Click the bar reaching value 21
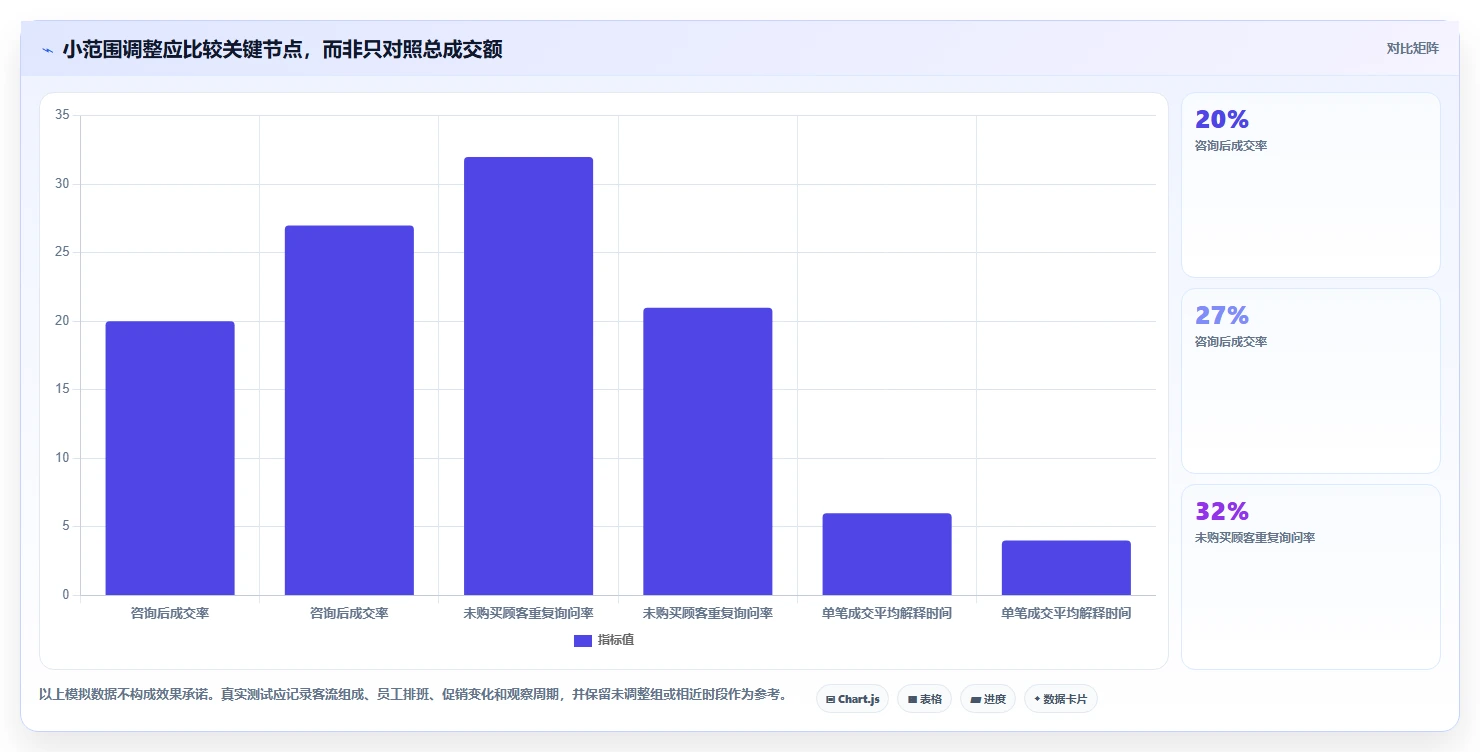 tap(707, 451)
